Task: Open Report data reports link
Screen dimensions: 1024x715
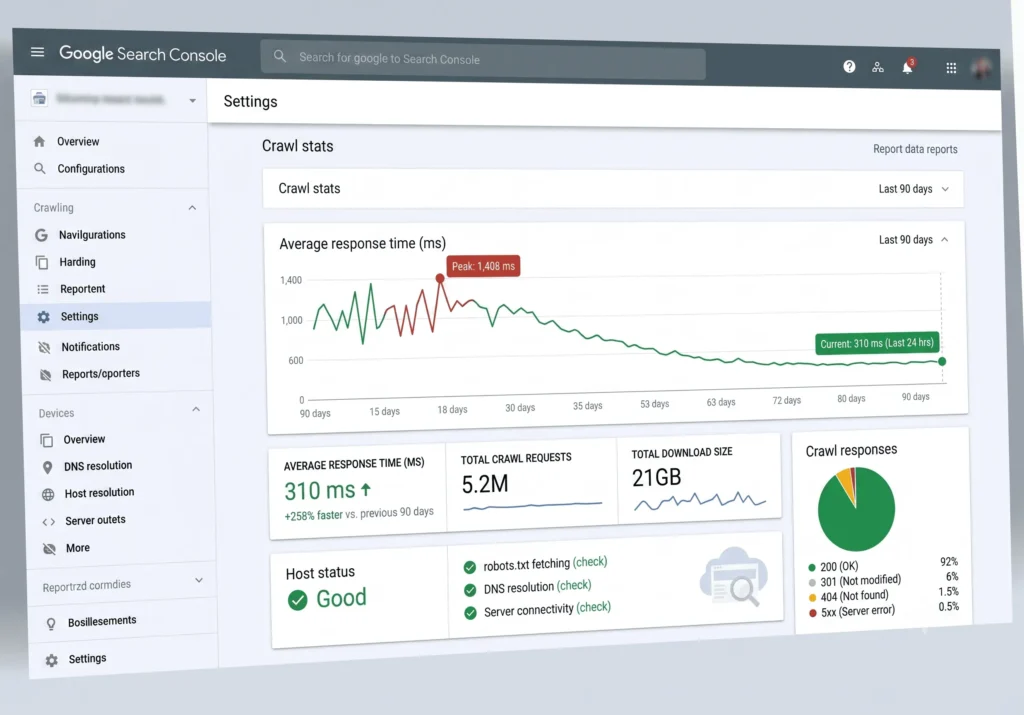Action: (x=915, y=149)
